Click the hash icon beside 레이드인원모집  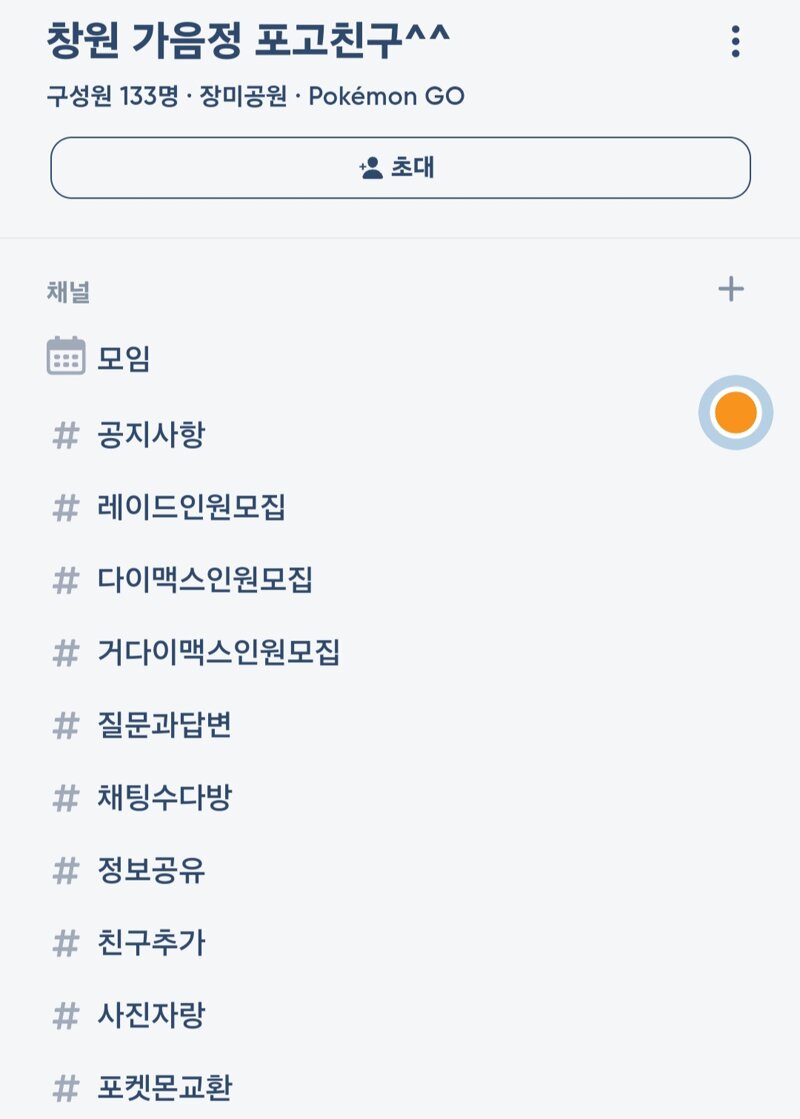pos(66,508)
